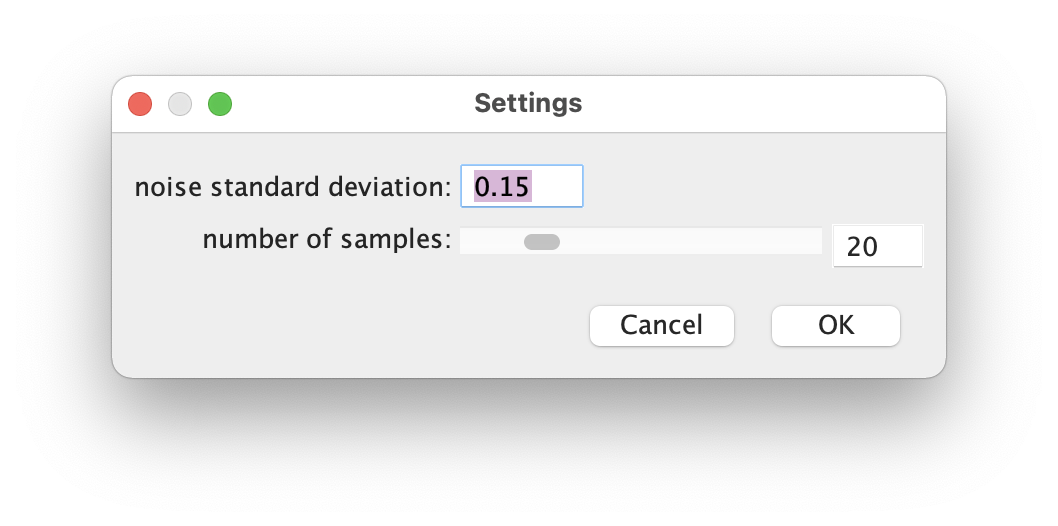1058x526 pixels.
Task: Click the Settings title text
Action: 528,103
